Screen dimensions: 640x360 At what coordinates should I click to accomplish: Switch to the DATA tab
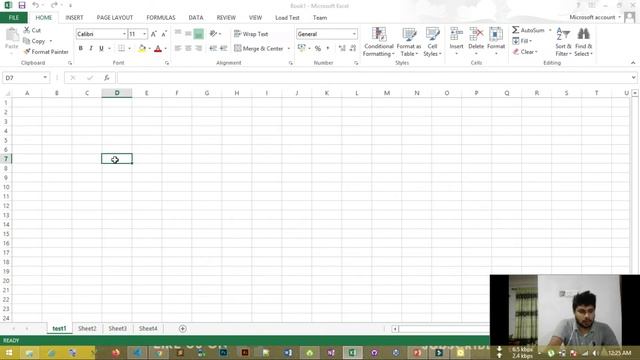pos(196,18)
